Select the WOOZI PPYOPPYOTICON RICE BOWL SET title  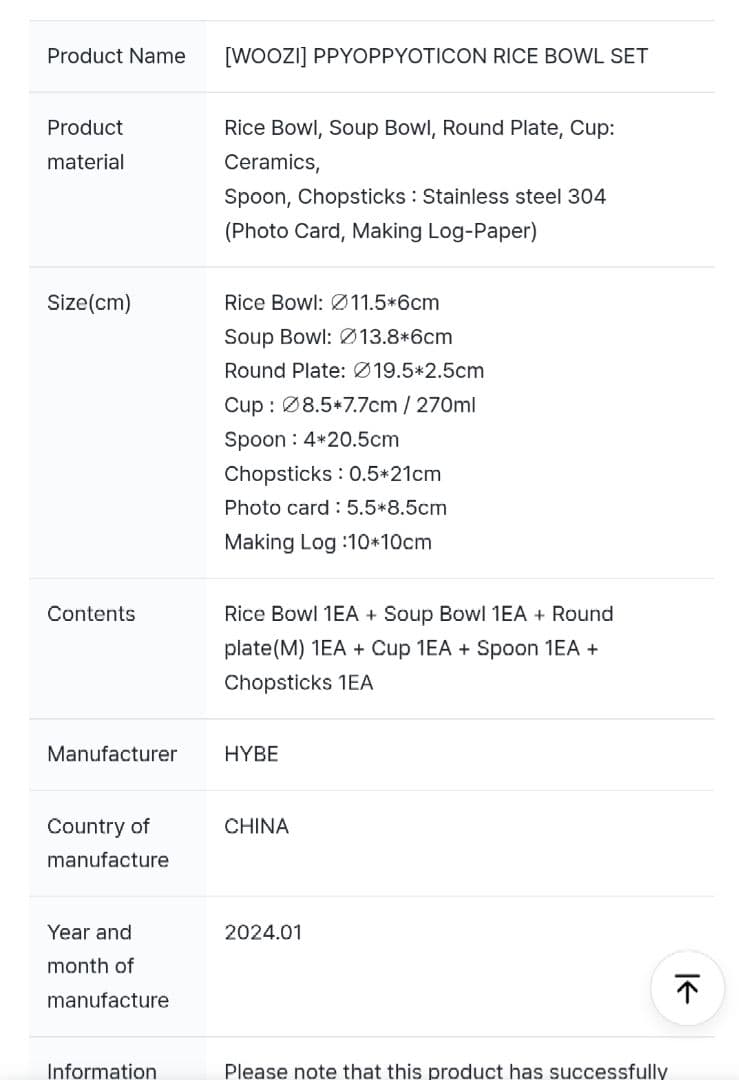pyautogui.click(x=436, y=56)
